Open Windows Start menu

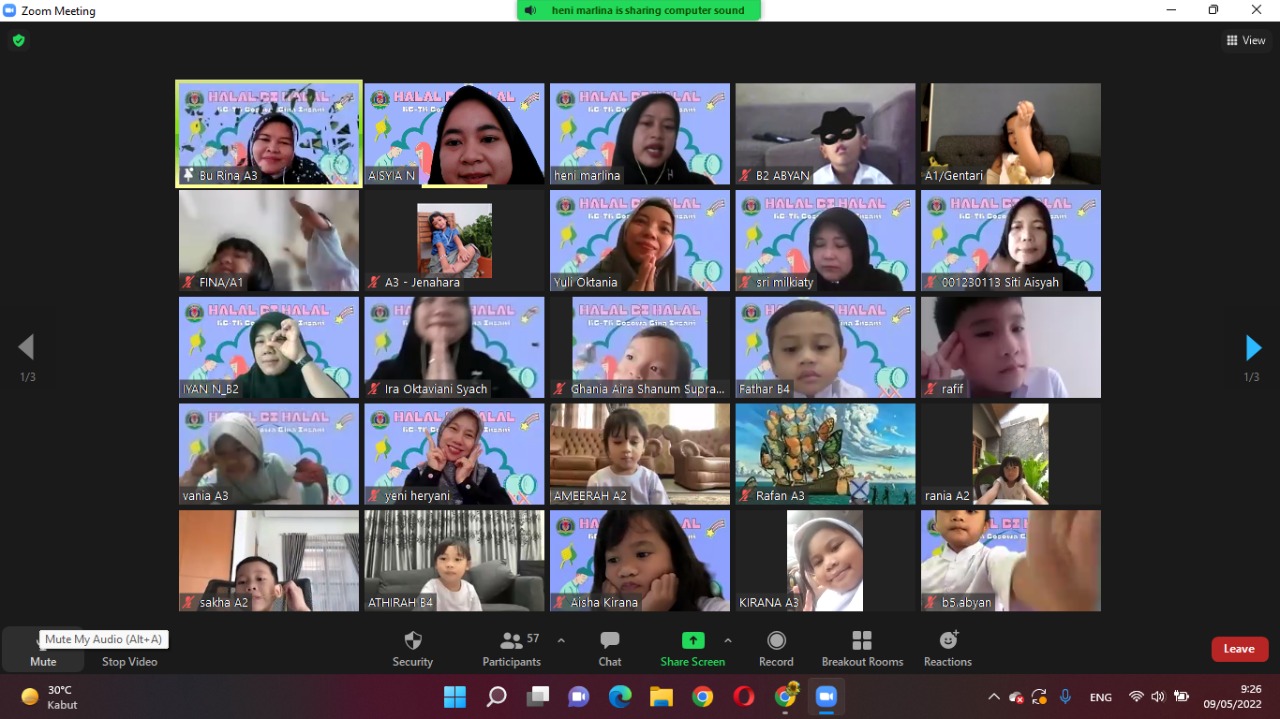[455, 697]
